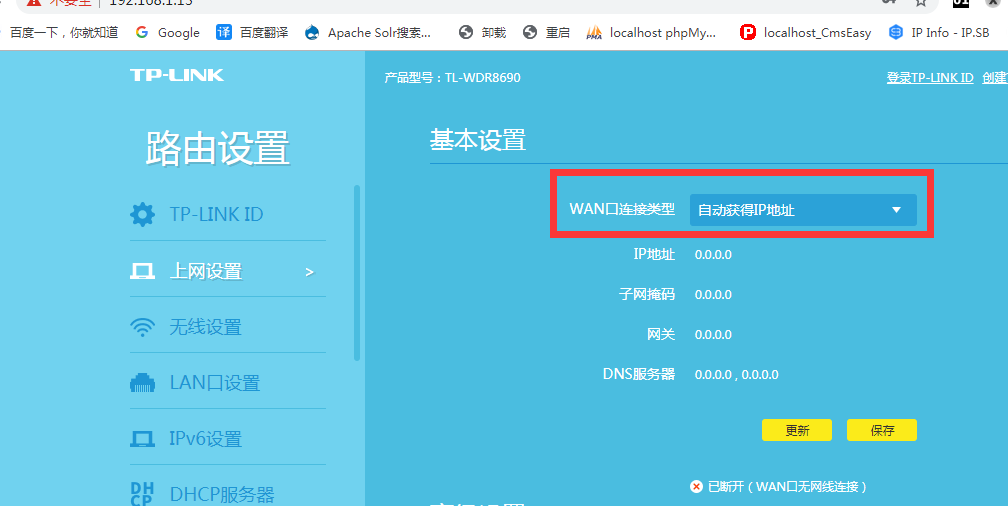Click the IP地址 value 0.0.0.0
1008x506 pixels.
coord(713,255)
